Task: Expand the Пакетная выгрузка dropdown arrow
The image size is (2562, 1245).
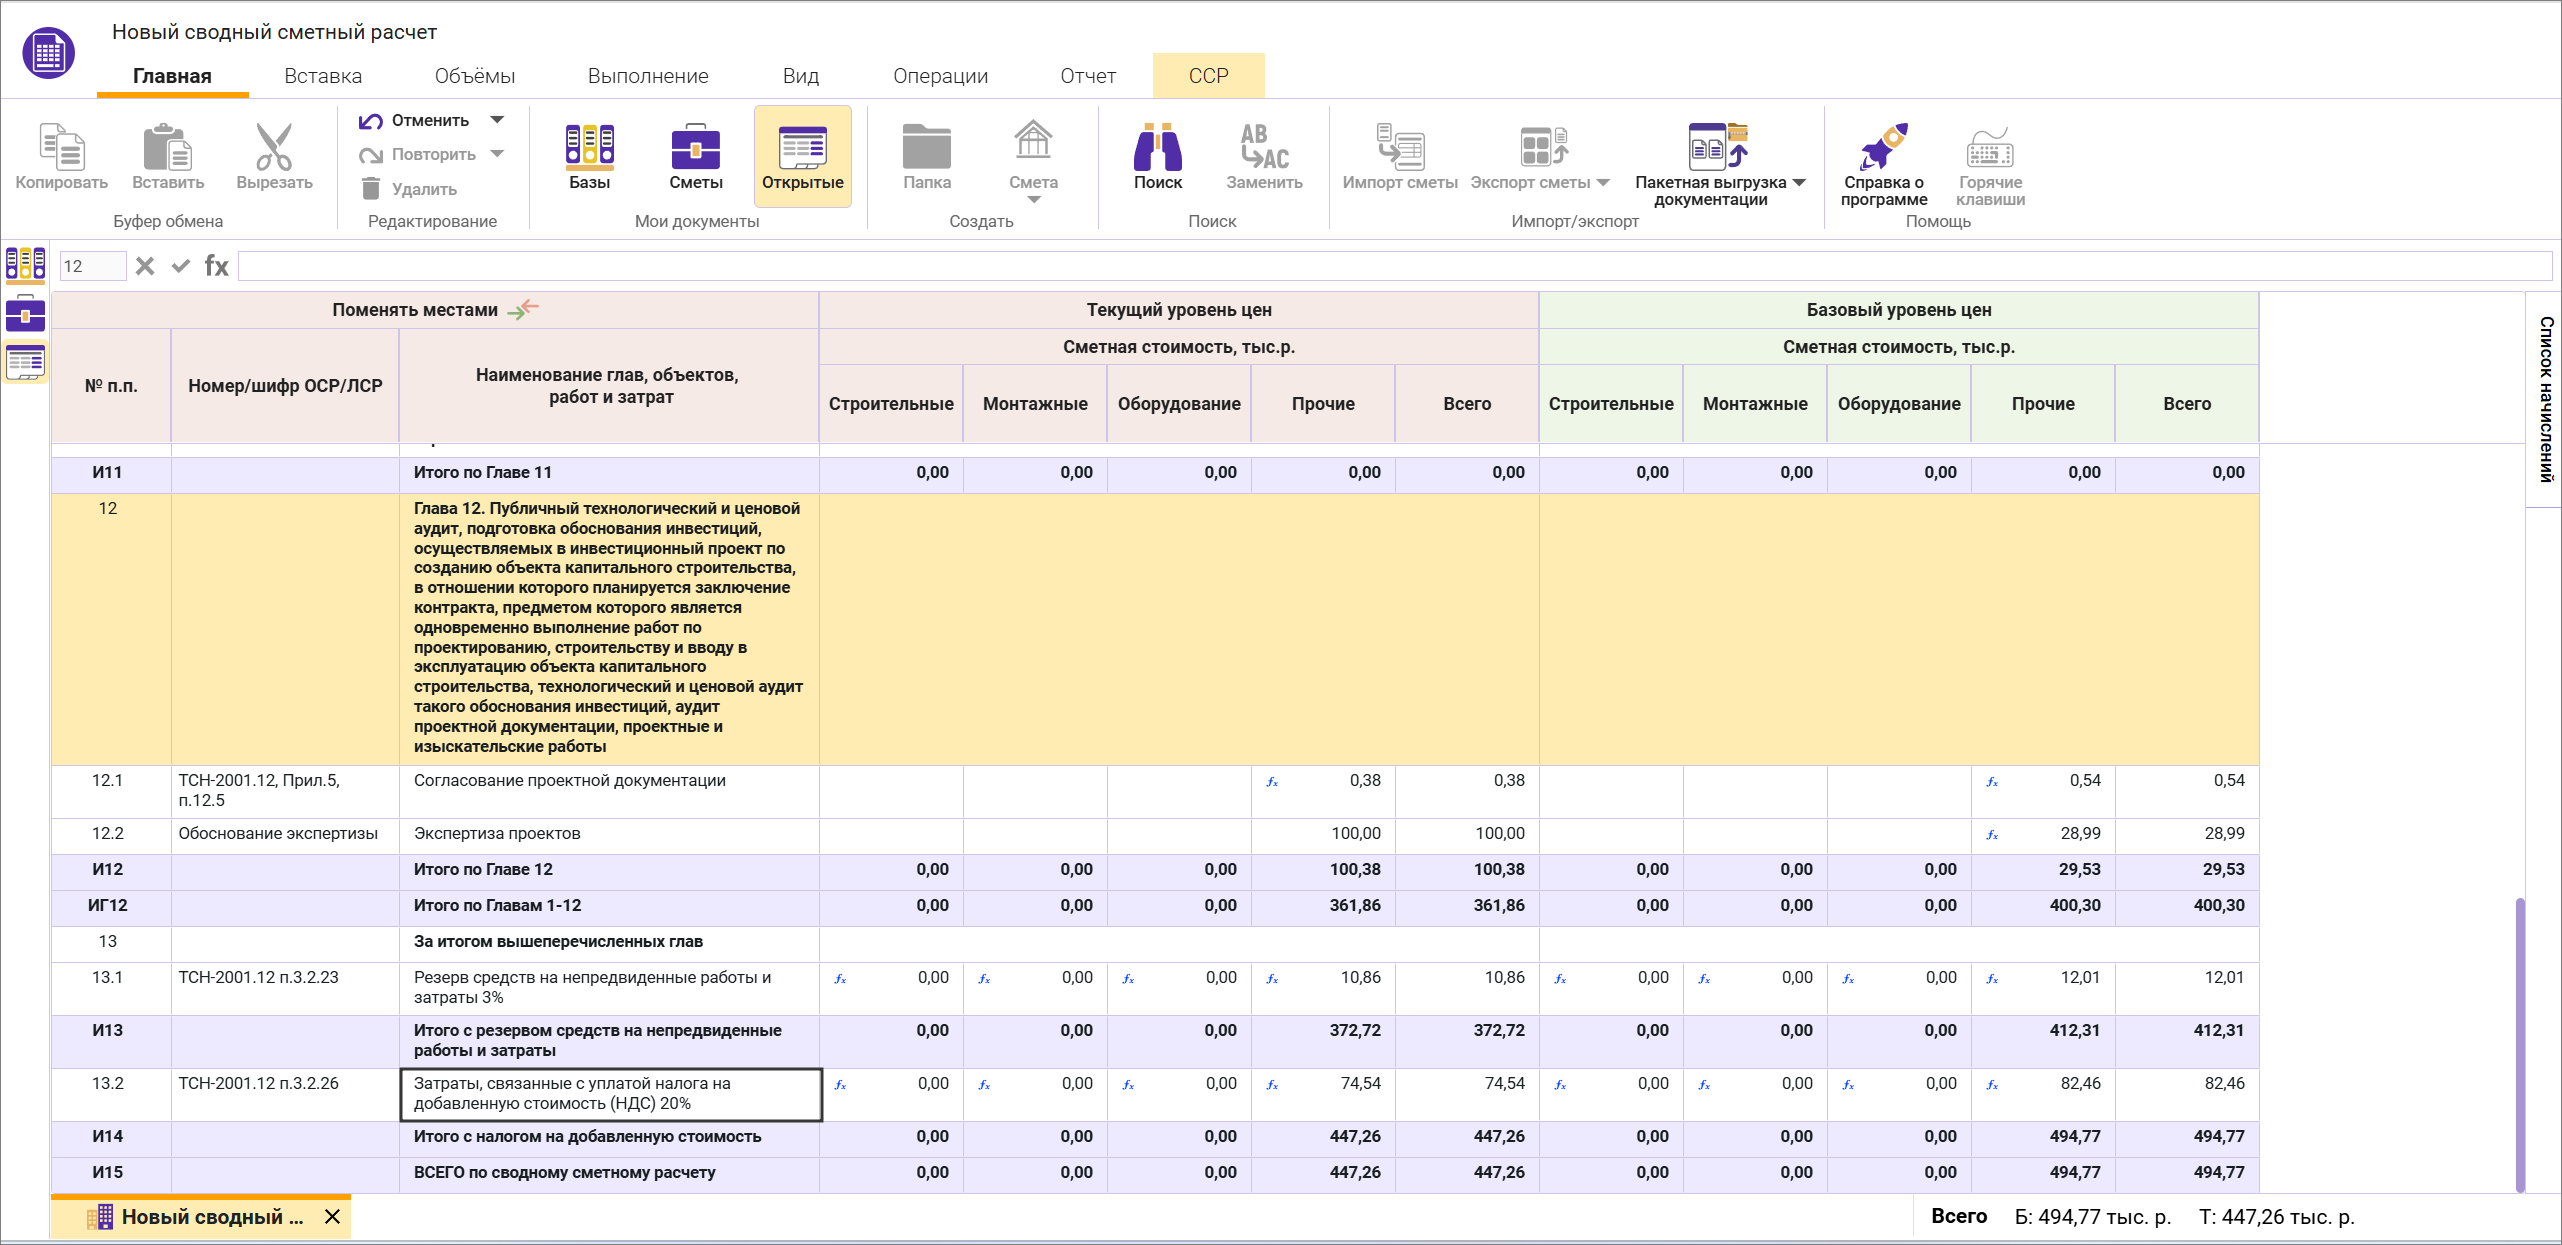Action: coord(1799,182)
